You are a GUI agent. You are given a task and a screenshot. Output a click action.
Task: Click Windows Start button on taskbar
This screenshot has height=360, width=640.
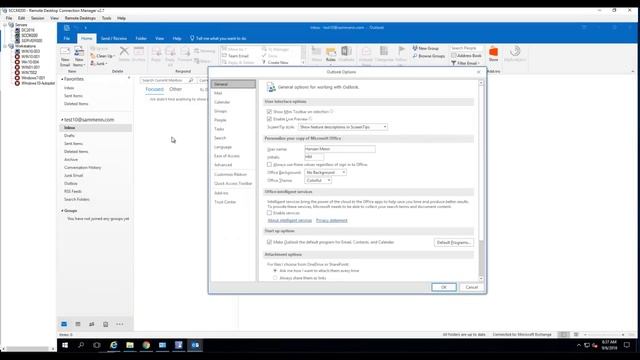pyautogui.click(x=65, y=345)
